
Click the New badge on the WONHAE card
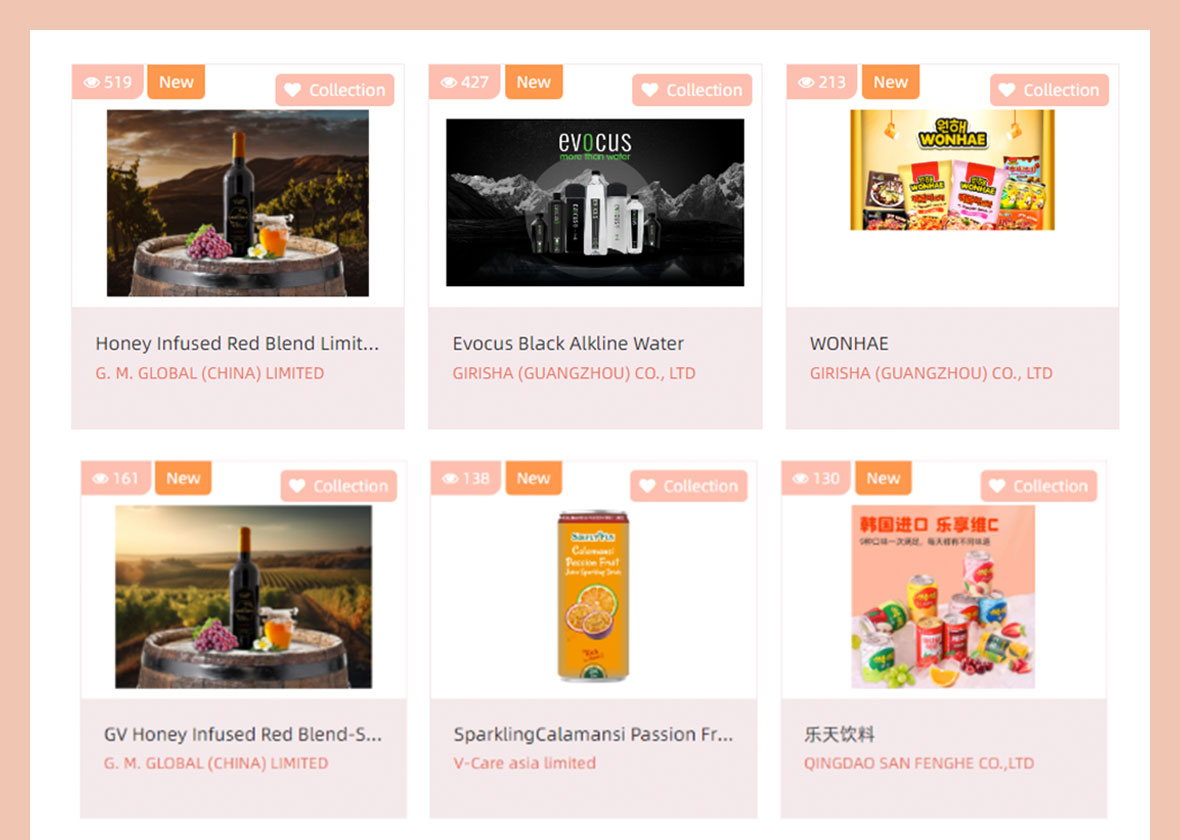(890, 81)
